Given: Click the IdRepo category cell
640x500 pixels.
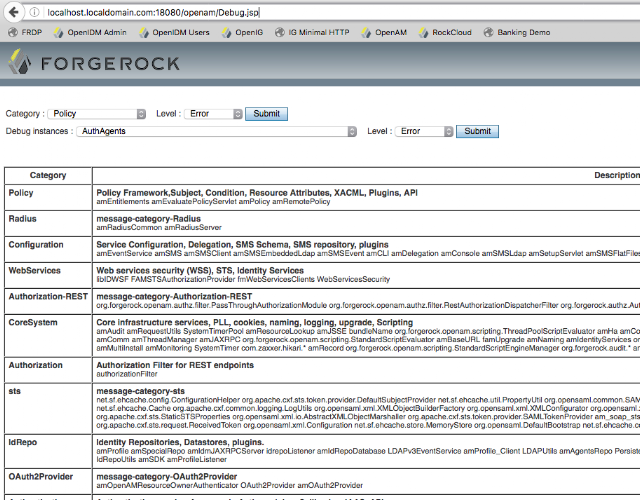Looking at the screenshot, I should click(48, 451).
